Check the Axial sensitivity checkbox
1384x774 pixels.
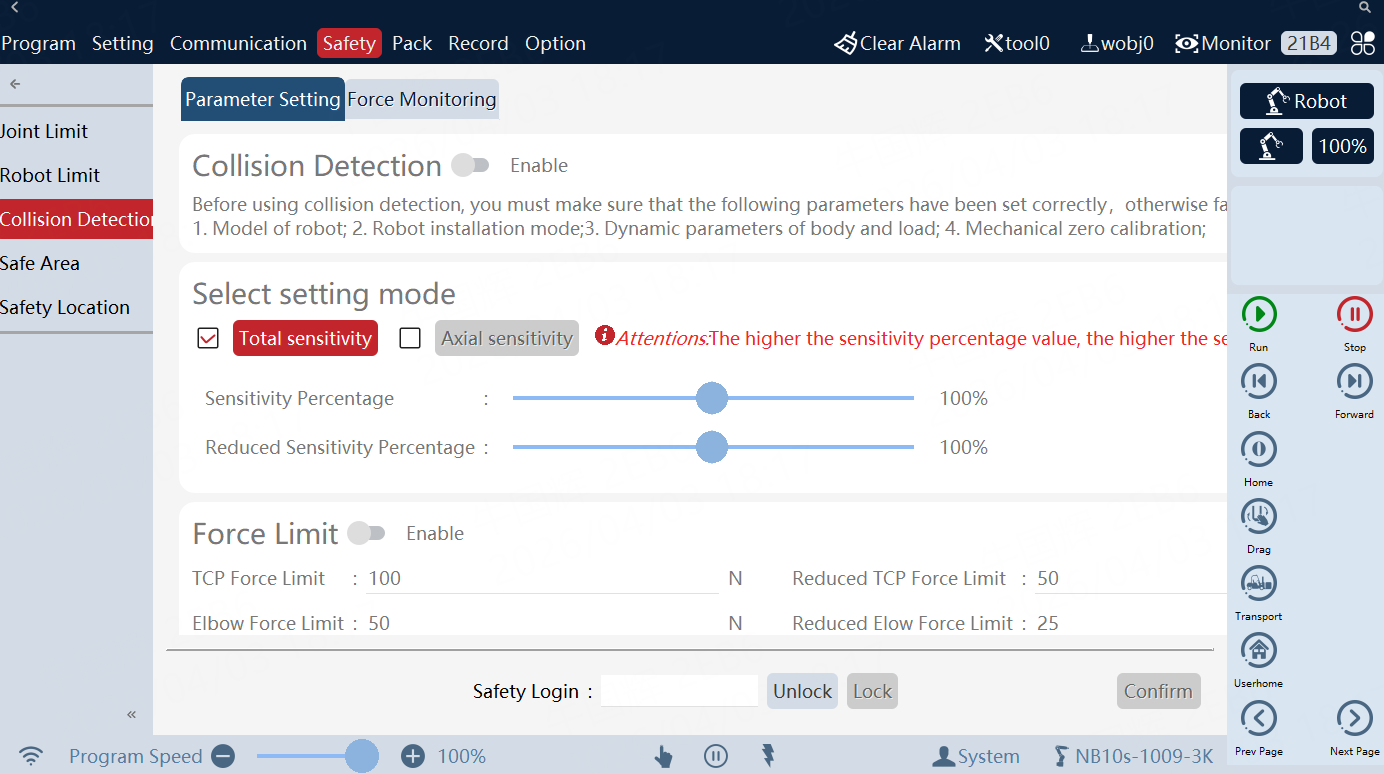point(409,338)
